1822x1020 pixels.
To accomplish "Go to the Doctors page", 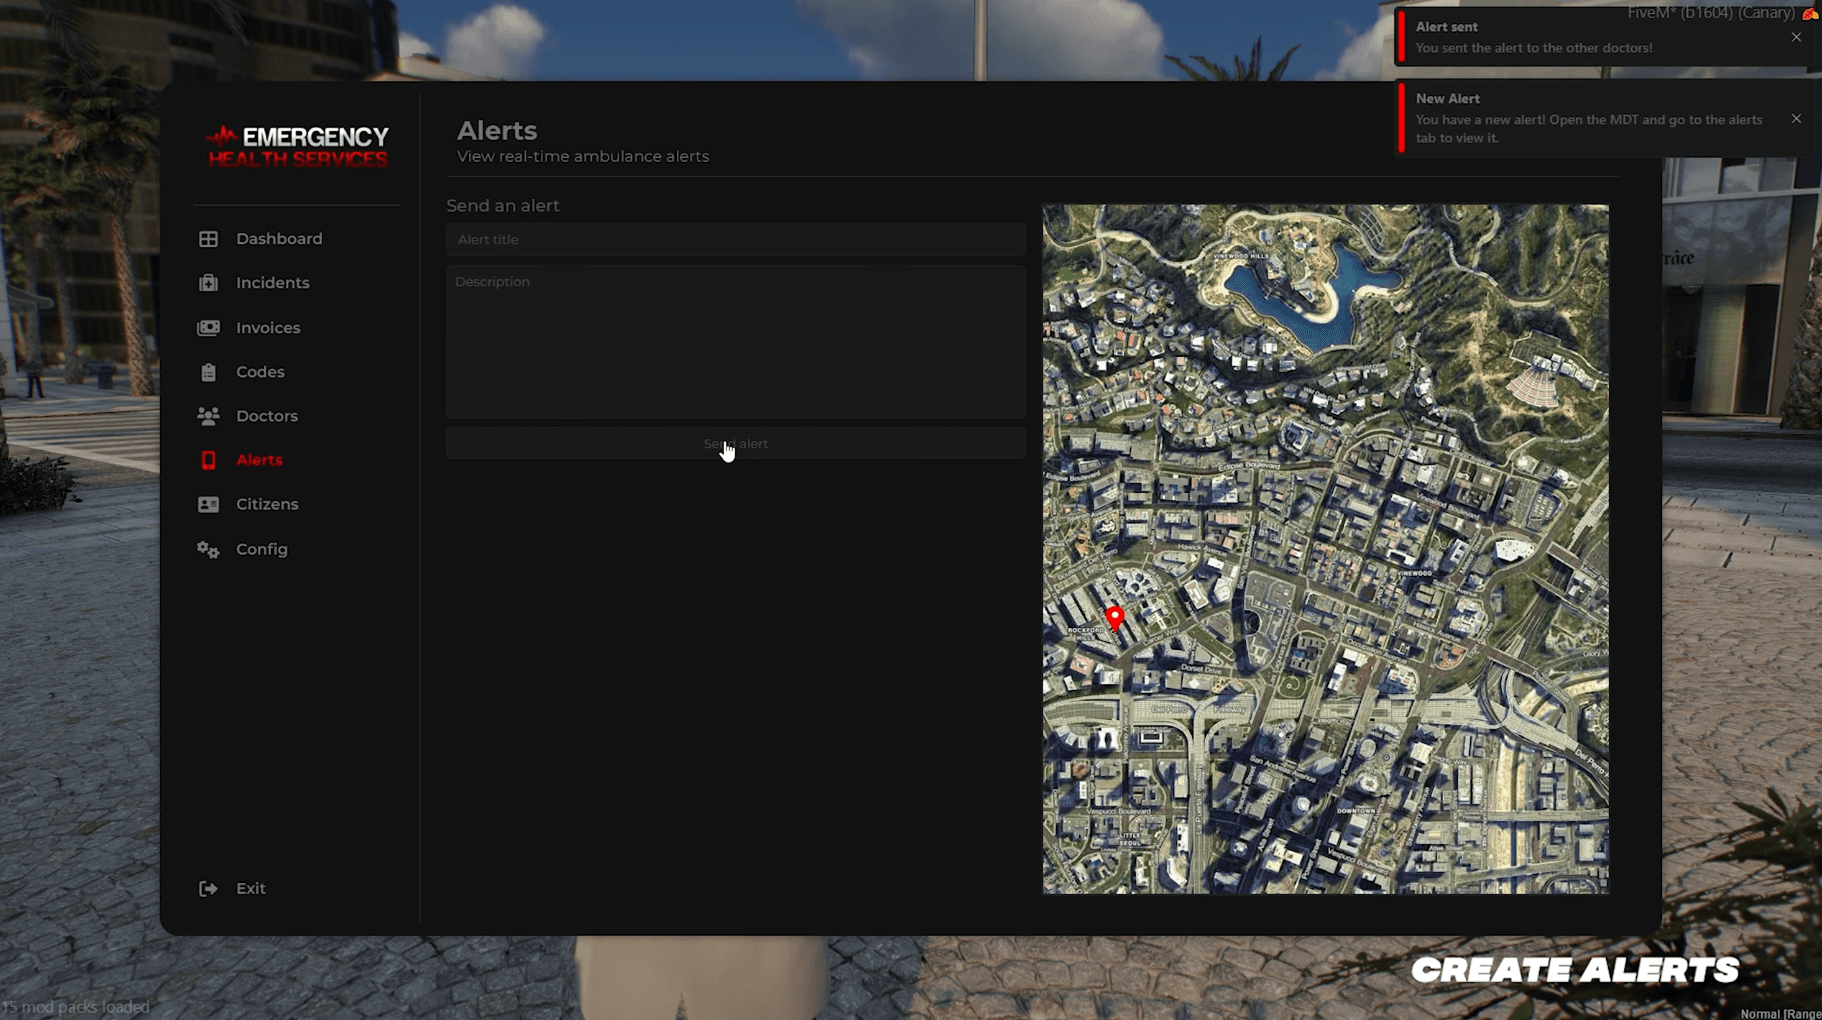I will click(x=266, y=416).
